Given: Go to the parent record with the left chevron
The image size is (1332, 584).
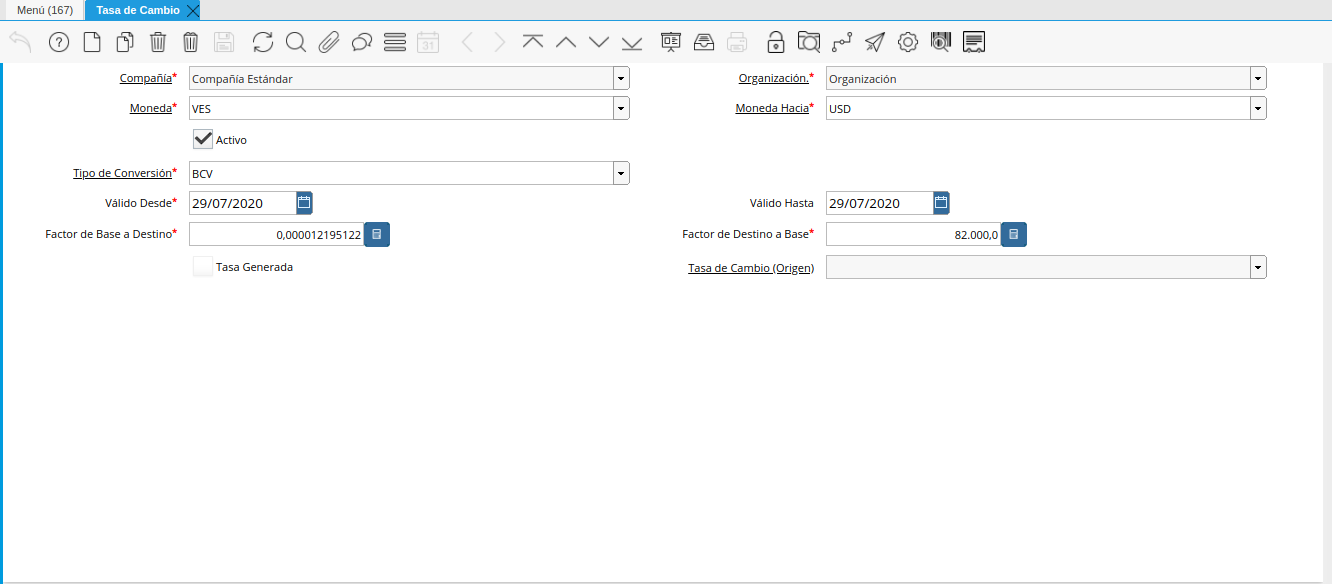Looking at the screenshot, I should 467,42.
